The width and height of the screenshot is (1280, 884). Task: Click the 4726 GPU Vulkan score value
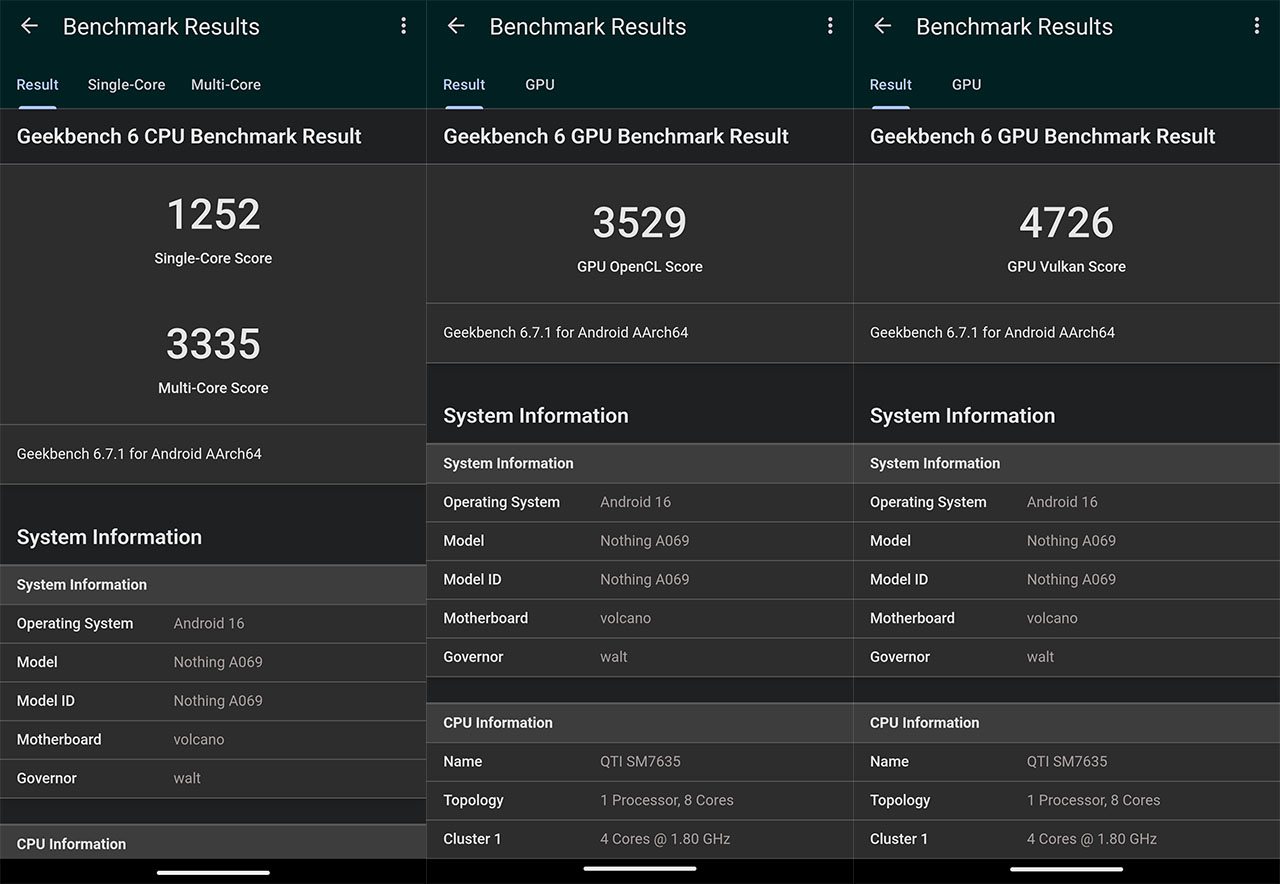(x=1066, y=223)
